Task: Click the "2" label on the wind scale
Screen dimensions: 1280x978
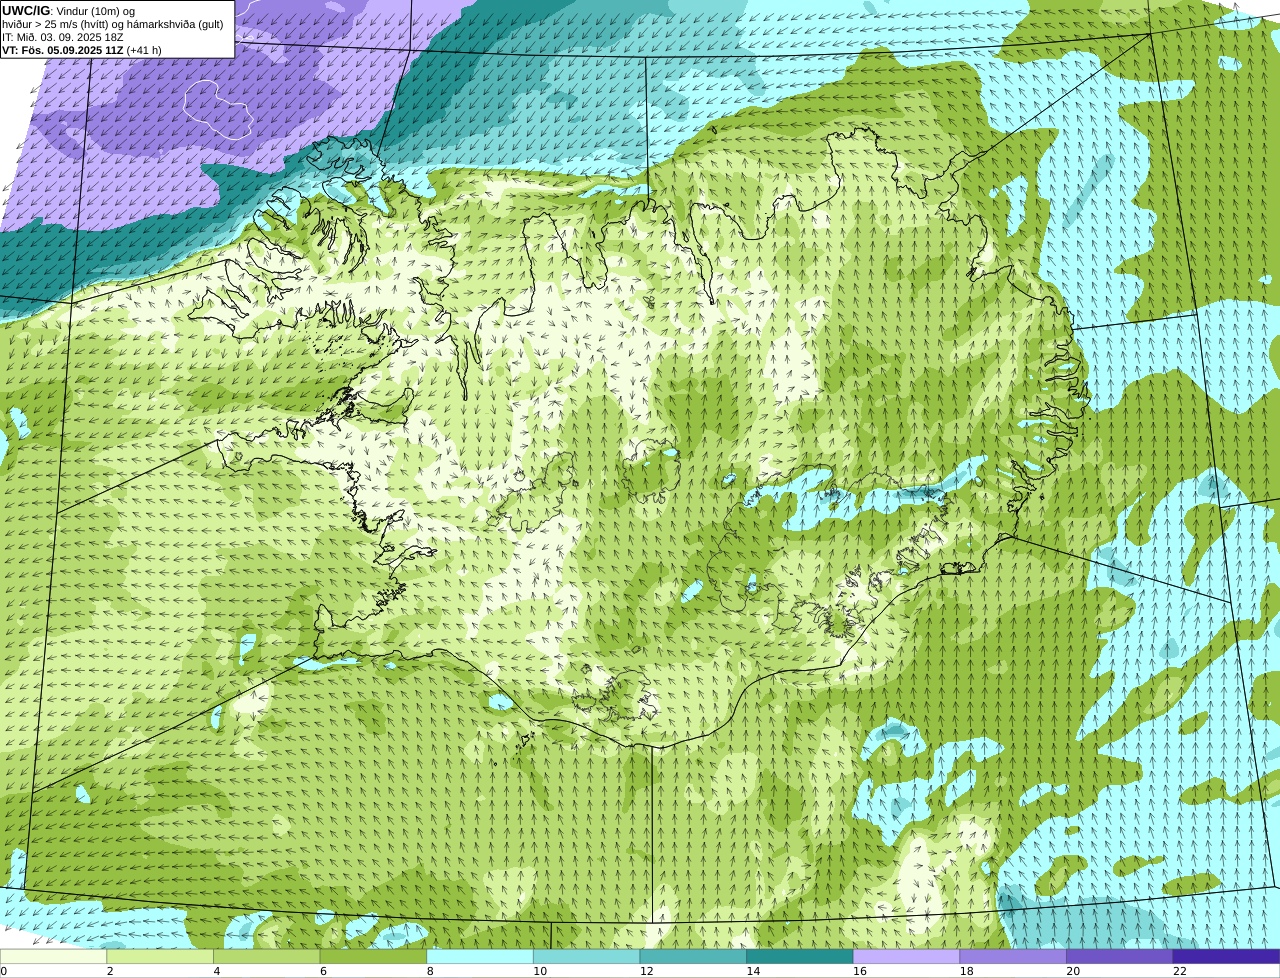Action: 110,971
